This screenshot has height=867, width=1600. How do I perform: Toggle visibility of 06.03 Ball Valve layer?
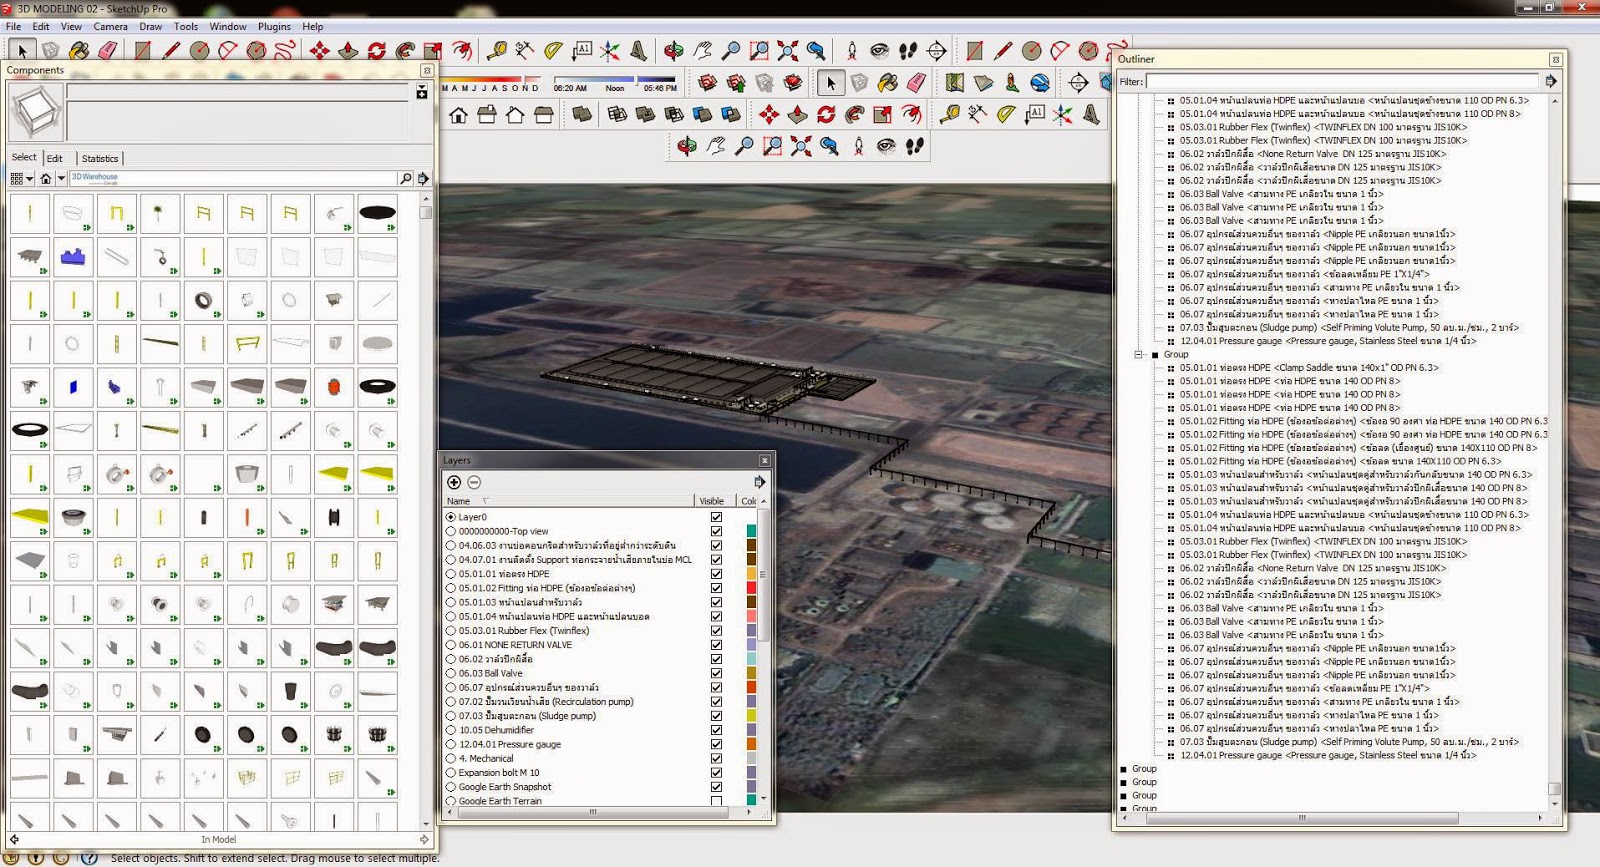tap(716, 673)
